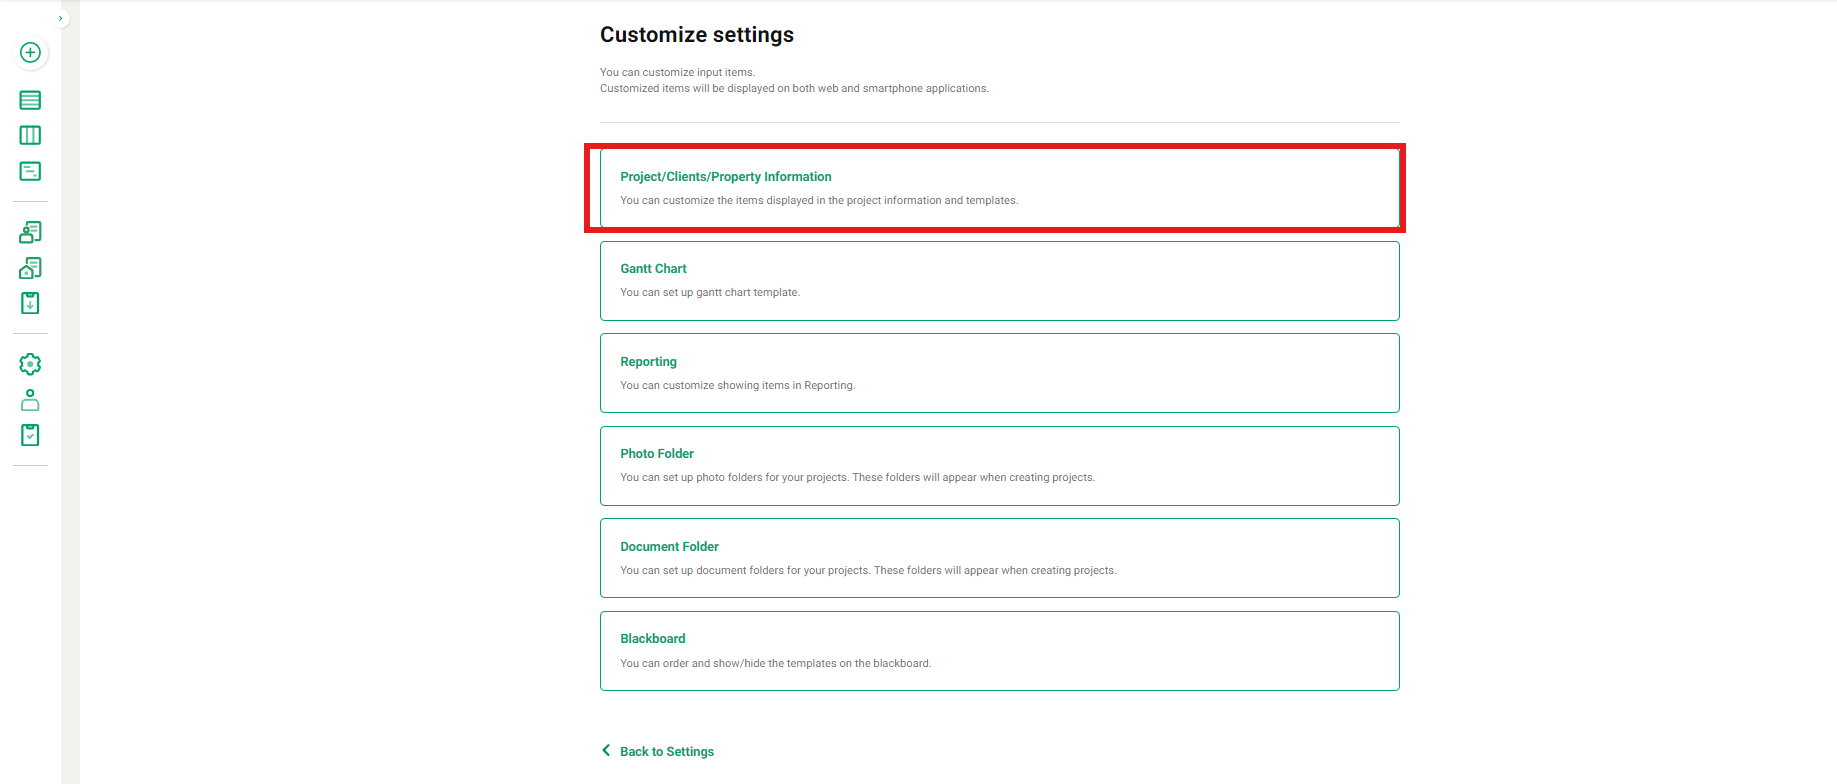Open the Gantt chart icon in sidebar

coord(30,171)
